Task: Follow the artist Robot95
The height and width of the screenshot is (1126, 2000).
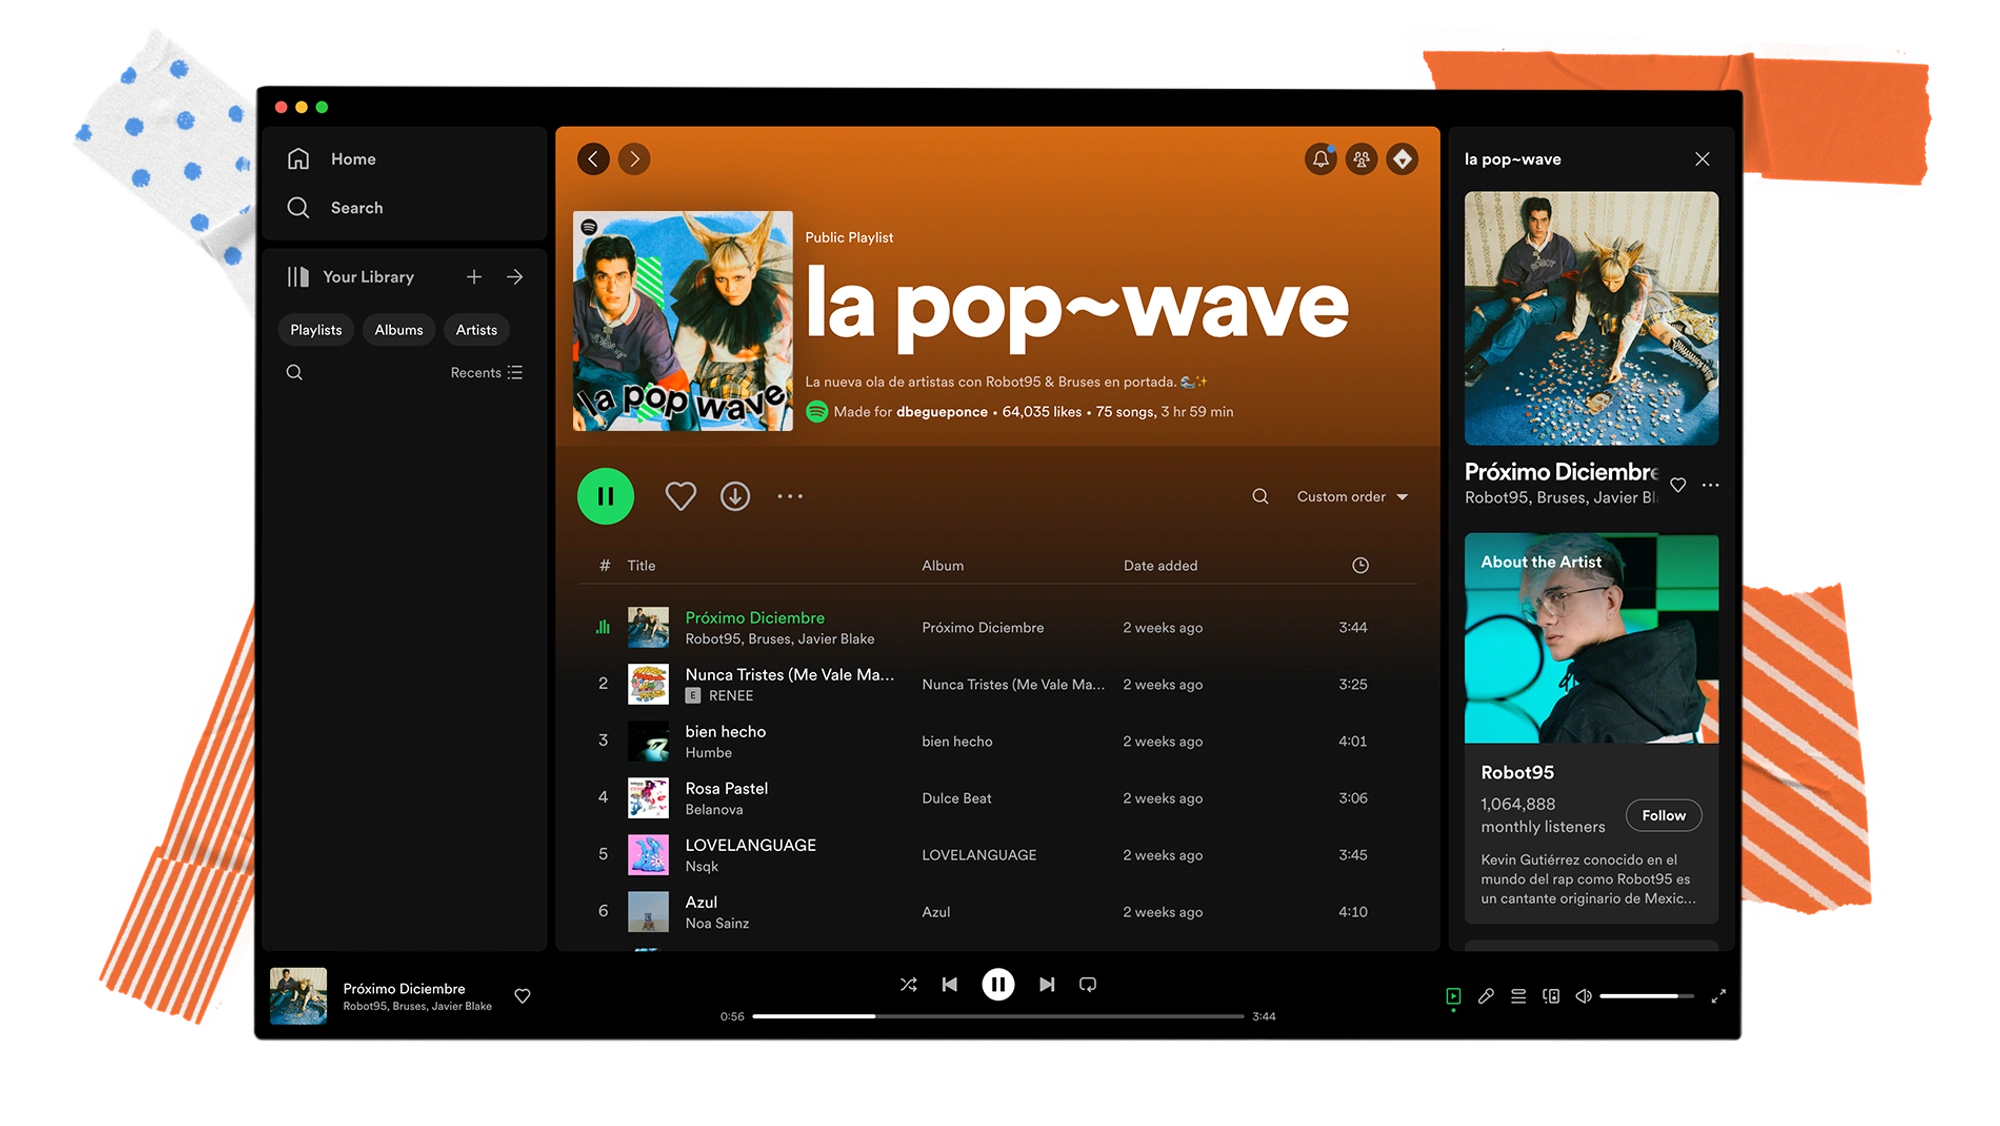Action: [x=1663, y=815]
